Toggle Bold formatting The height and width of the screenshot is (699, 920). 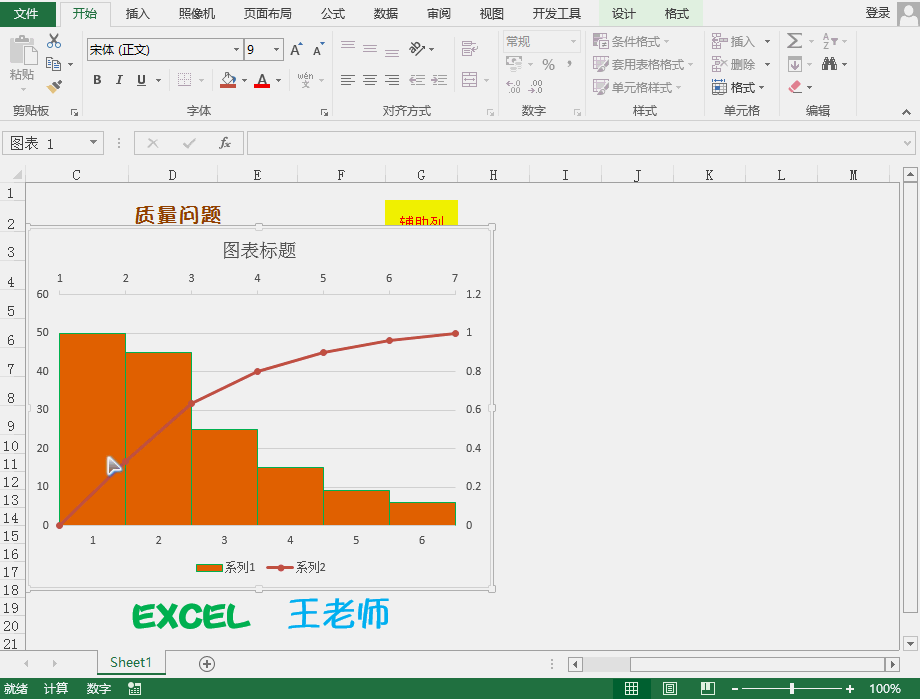[97, 80]
